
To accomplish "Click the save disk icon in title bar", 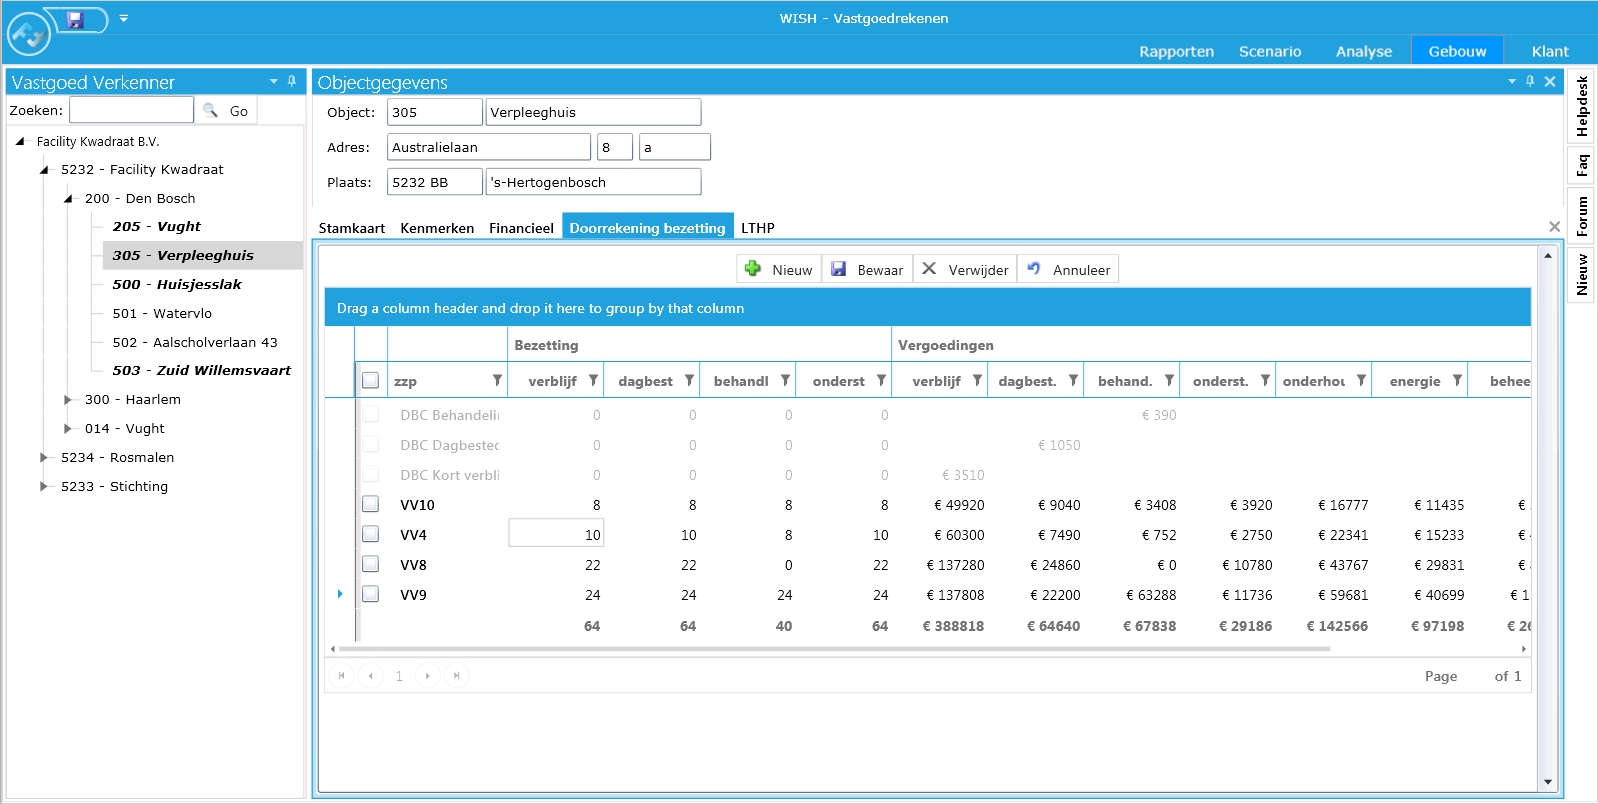I will pos(75,19).
